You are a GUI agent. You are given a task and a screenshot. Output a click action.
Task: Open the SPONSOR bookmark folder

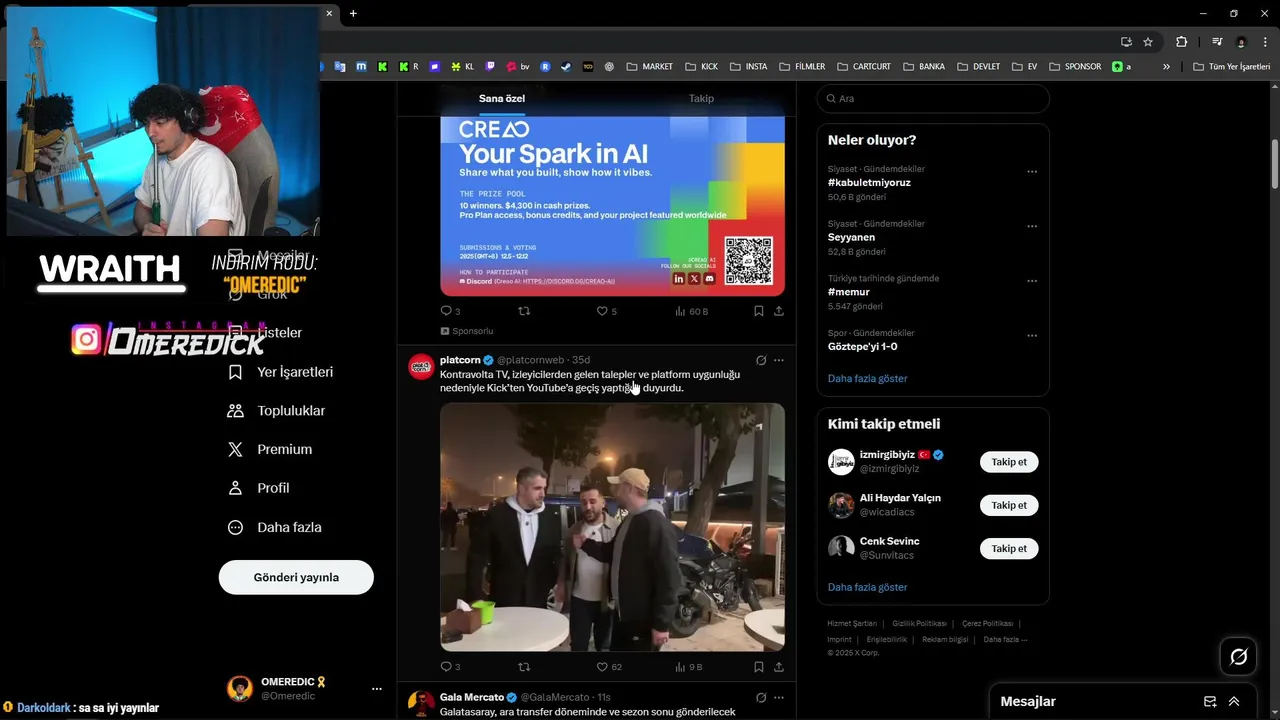tap(1075, 67)
